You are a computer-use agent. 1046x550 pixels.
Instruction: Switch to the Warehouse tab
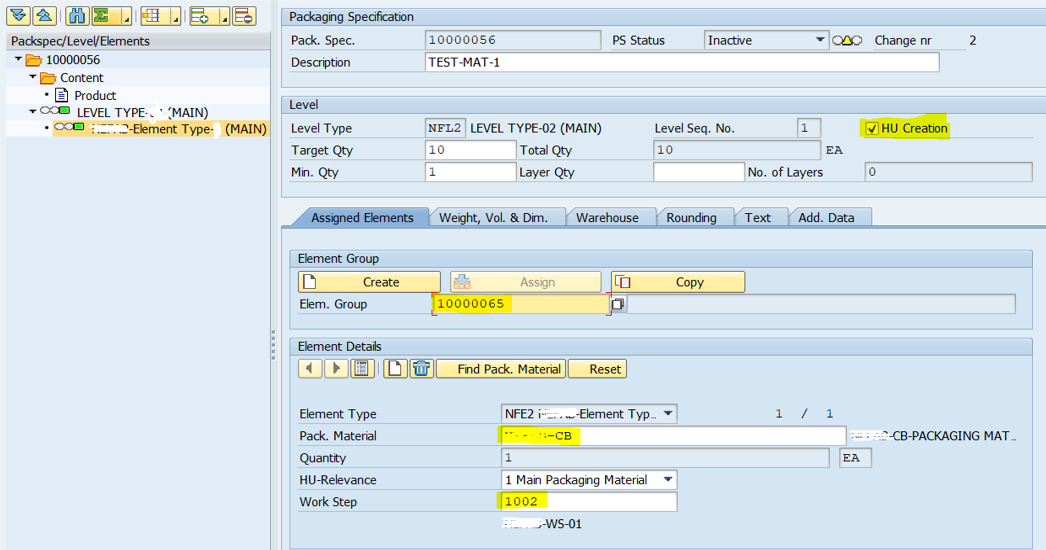pos(607,218)
